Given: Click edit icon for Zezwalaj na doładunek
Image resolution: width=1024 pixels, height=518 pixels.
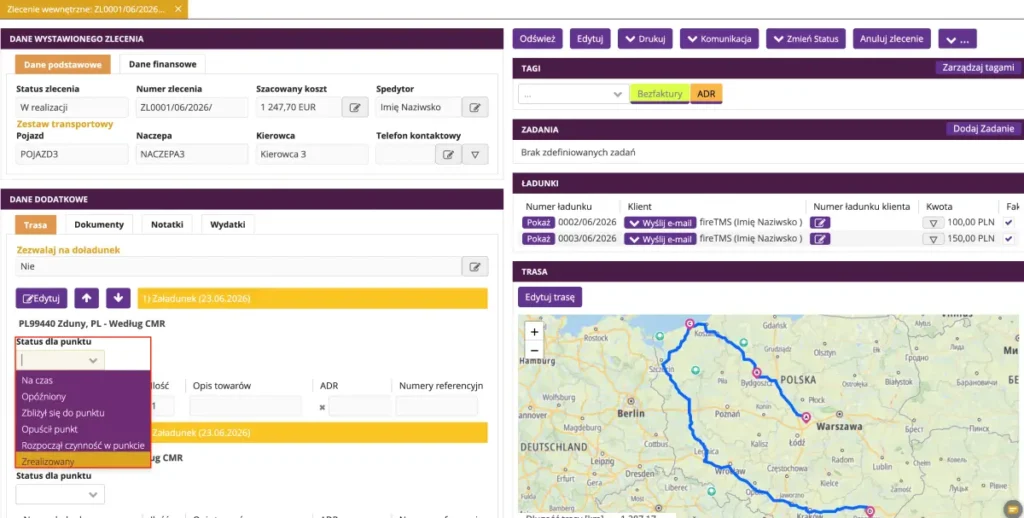Looking at the screenshot, I should pos(475,267).
